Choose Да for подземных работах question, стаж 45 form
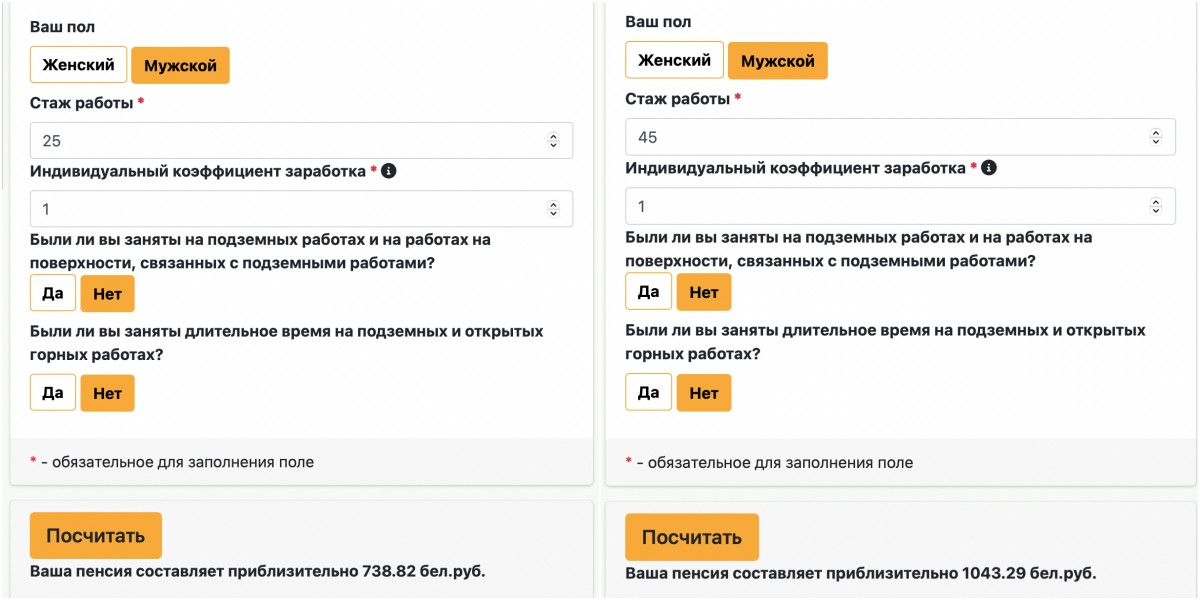 (648, 292)
